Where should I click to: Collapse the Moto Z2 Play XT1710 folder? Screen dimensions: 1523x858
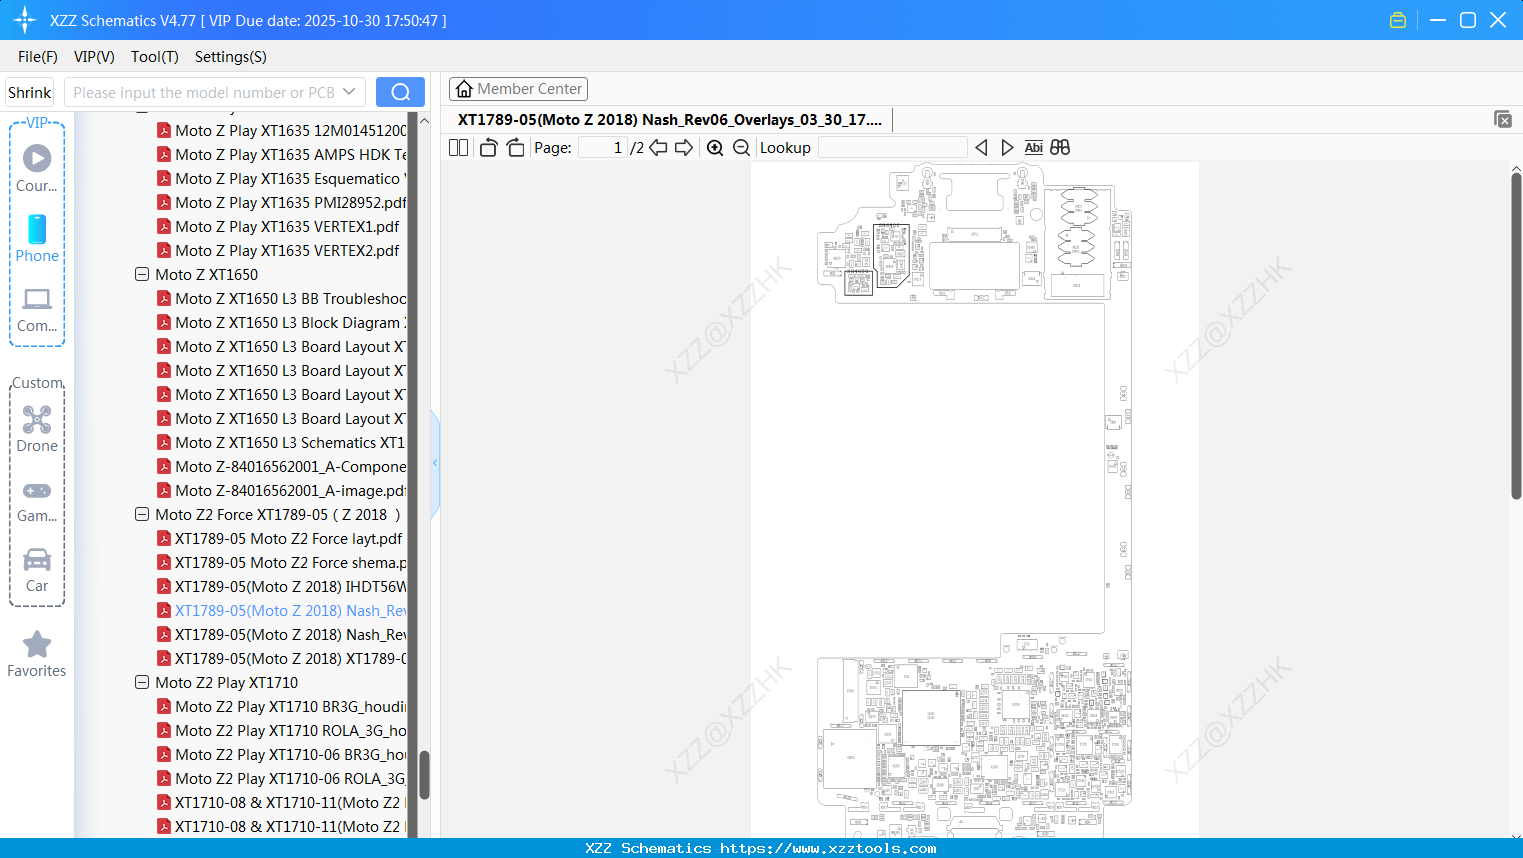click(x=142, y=682)
